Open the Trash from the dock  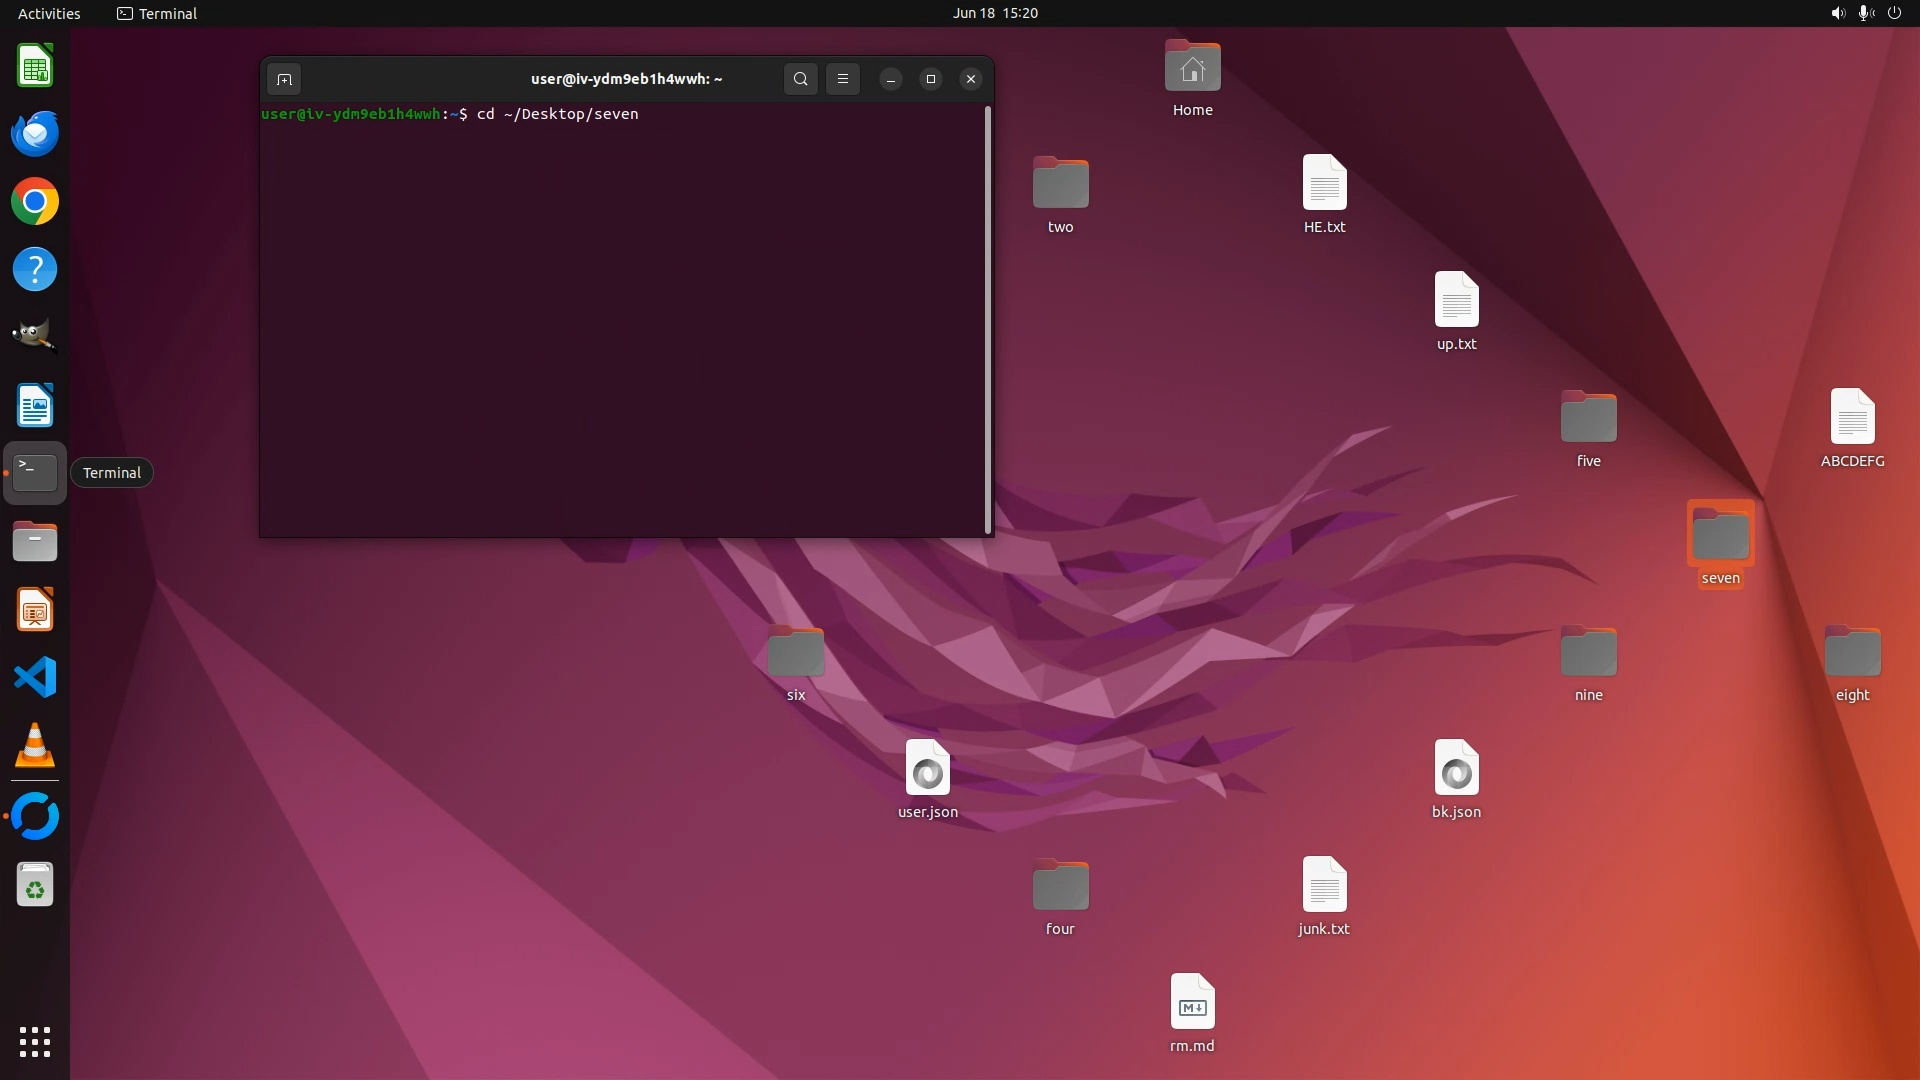point(35,885)
